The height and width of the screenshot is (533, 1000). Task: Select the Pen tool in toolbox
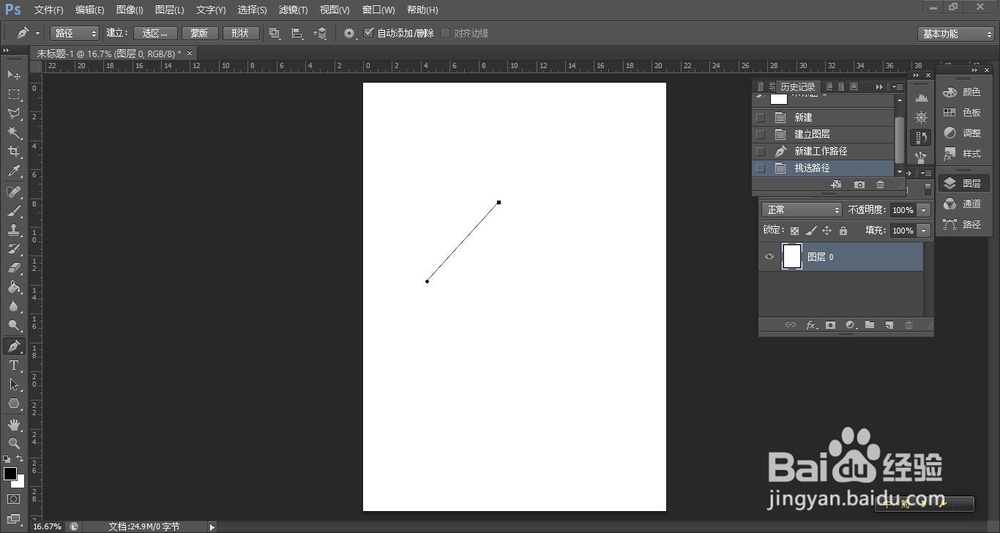[x=13, y=346]
